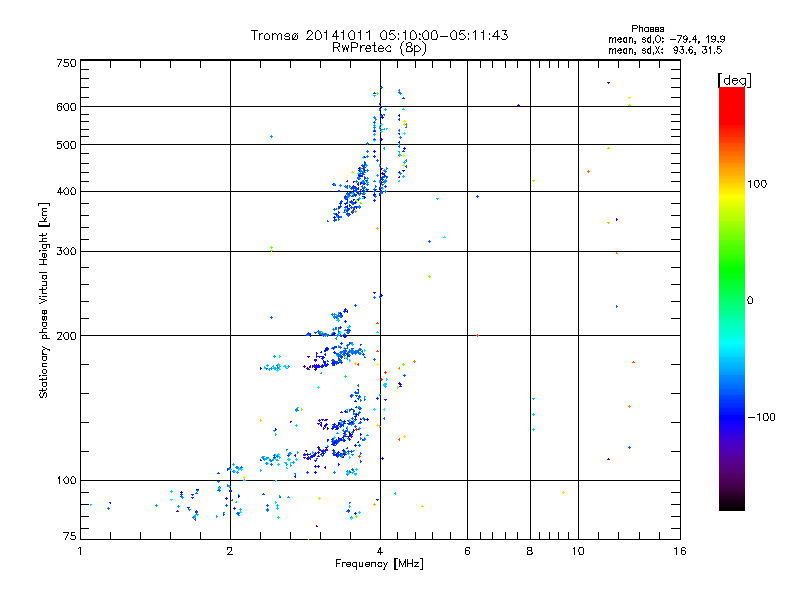Click the 'Stationary phase Virtual Height [km]' axis label
The width and height of the screenshot is (800, 600).
[x=44, y=301]
